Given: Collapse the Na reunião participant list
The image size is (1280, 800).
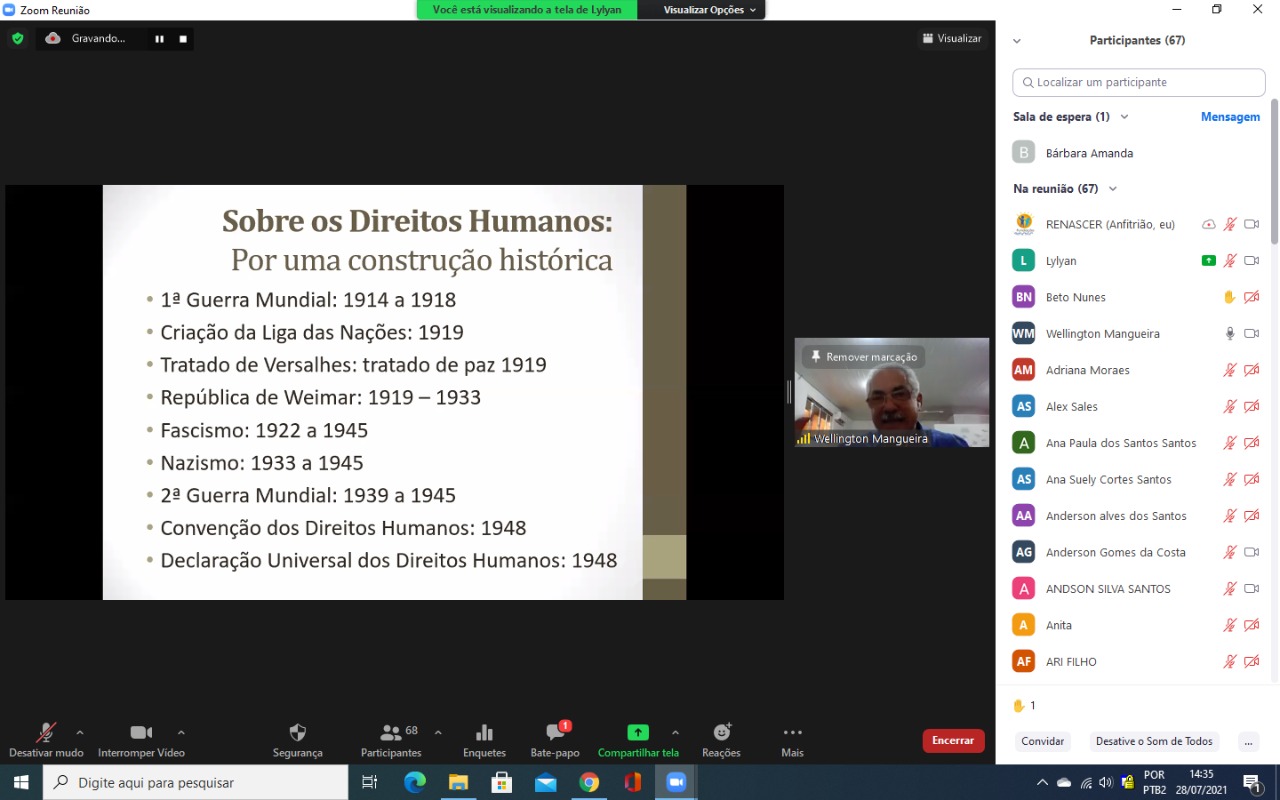Looking at the screenshot, I should (x=1112, y=189).
